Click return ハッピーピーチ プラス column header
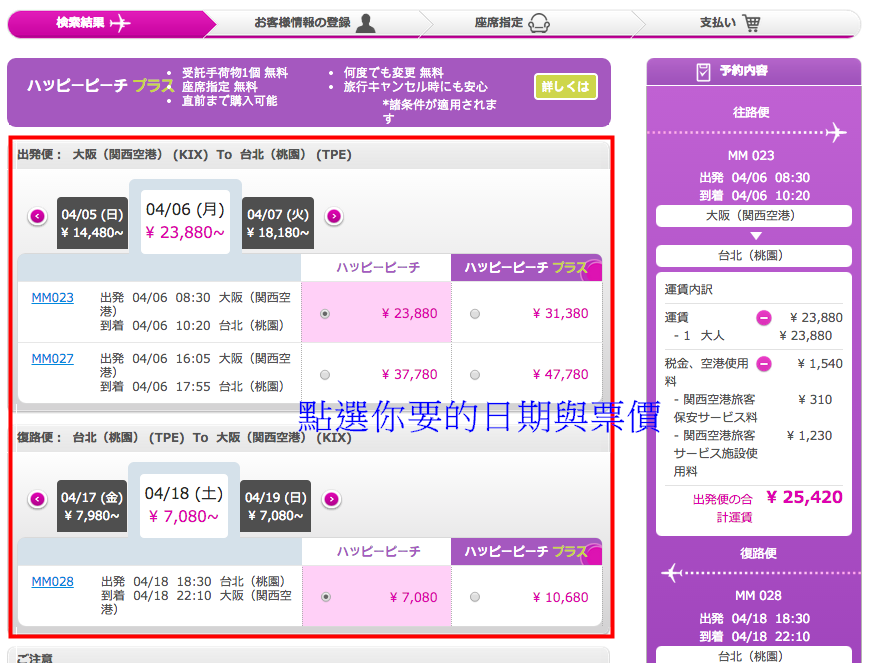Image resolution: width=881 pixels, height=663 pixels. click(x=527, y=552)
